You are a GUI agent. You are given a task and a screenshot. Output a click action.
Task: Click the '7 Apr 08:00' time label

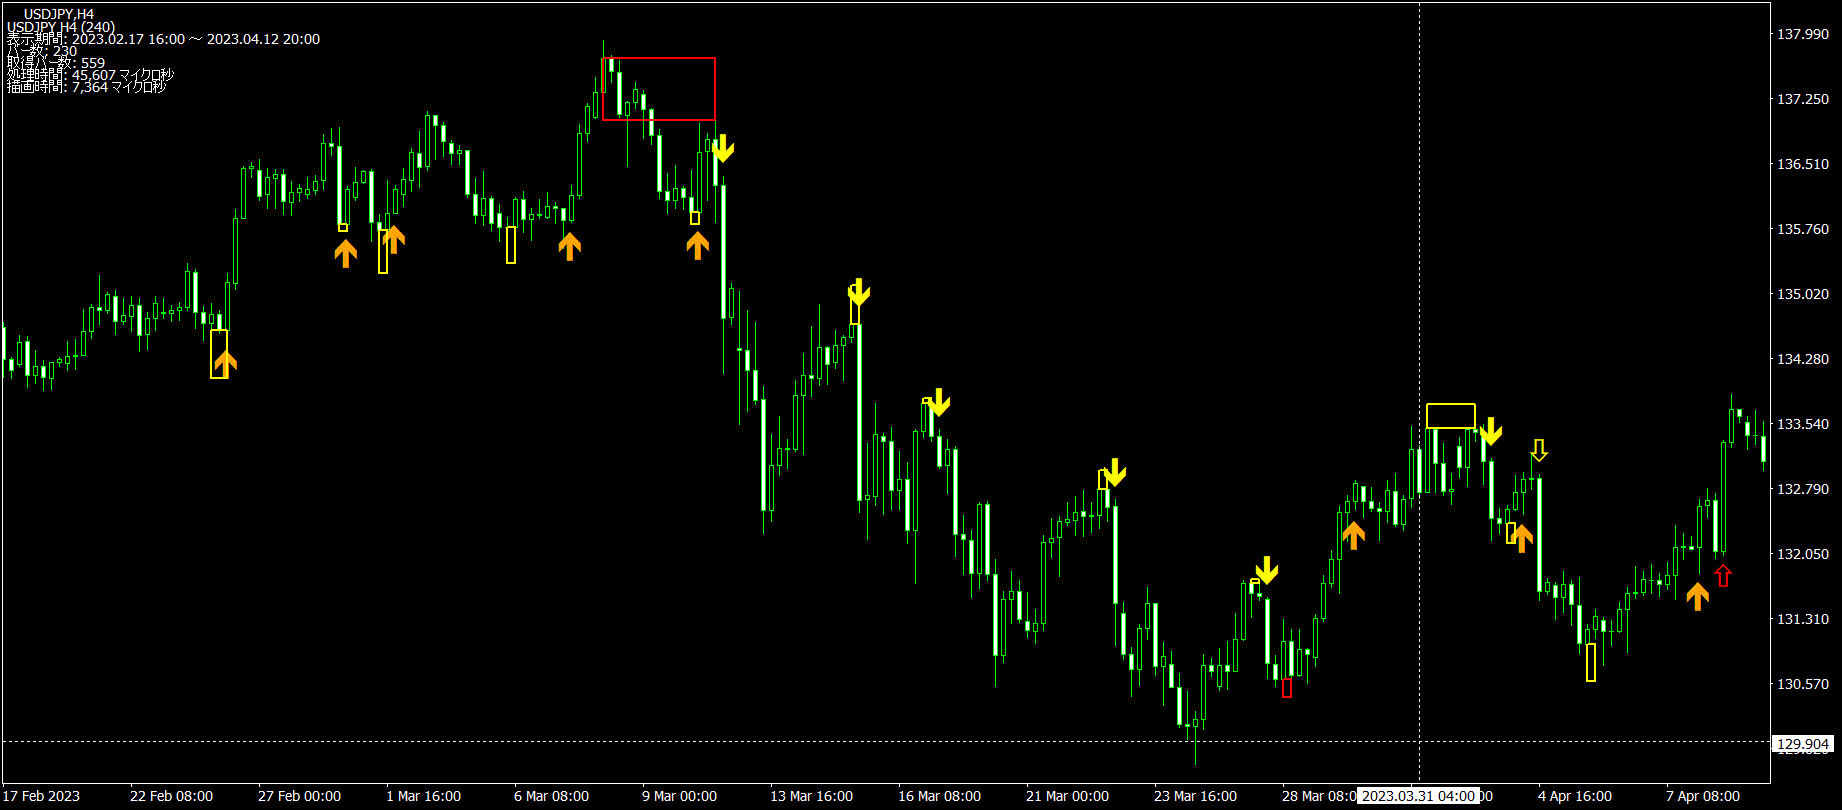(1703, 796)
